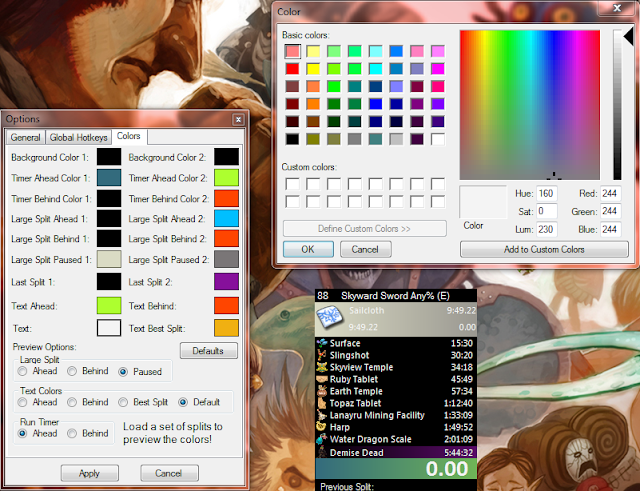640x491 pixels.
Task: Click the Green value field
Action: [611, 211]
